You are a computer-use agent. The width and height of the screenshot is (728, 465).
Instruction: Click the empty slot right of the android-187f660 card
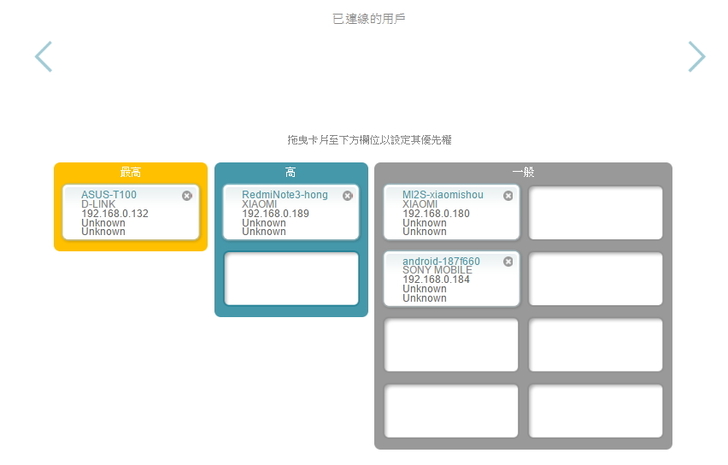(x=595, y=279)
